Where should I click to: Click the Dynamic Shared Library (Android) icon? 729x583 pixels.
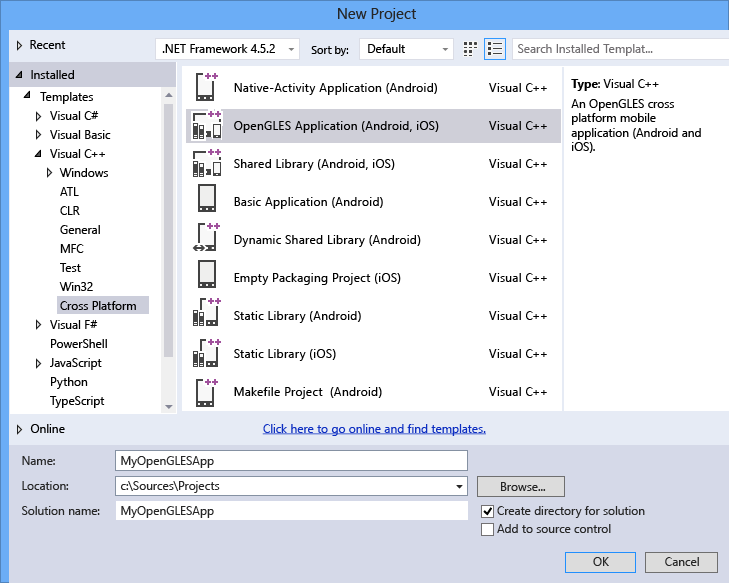207,239
